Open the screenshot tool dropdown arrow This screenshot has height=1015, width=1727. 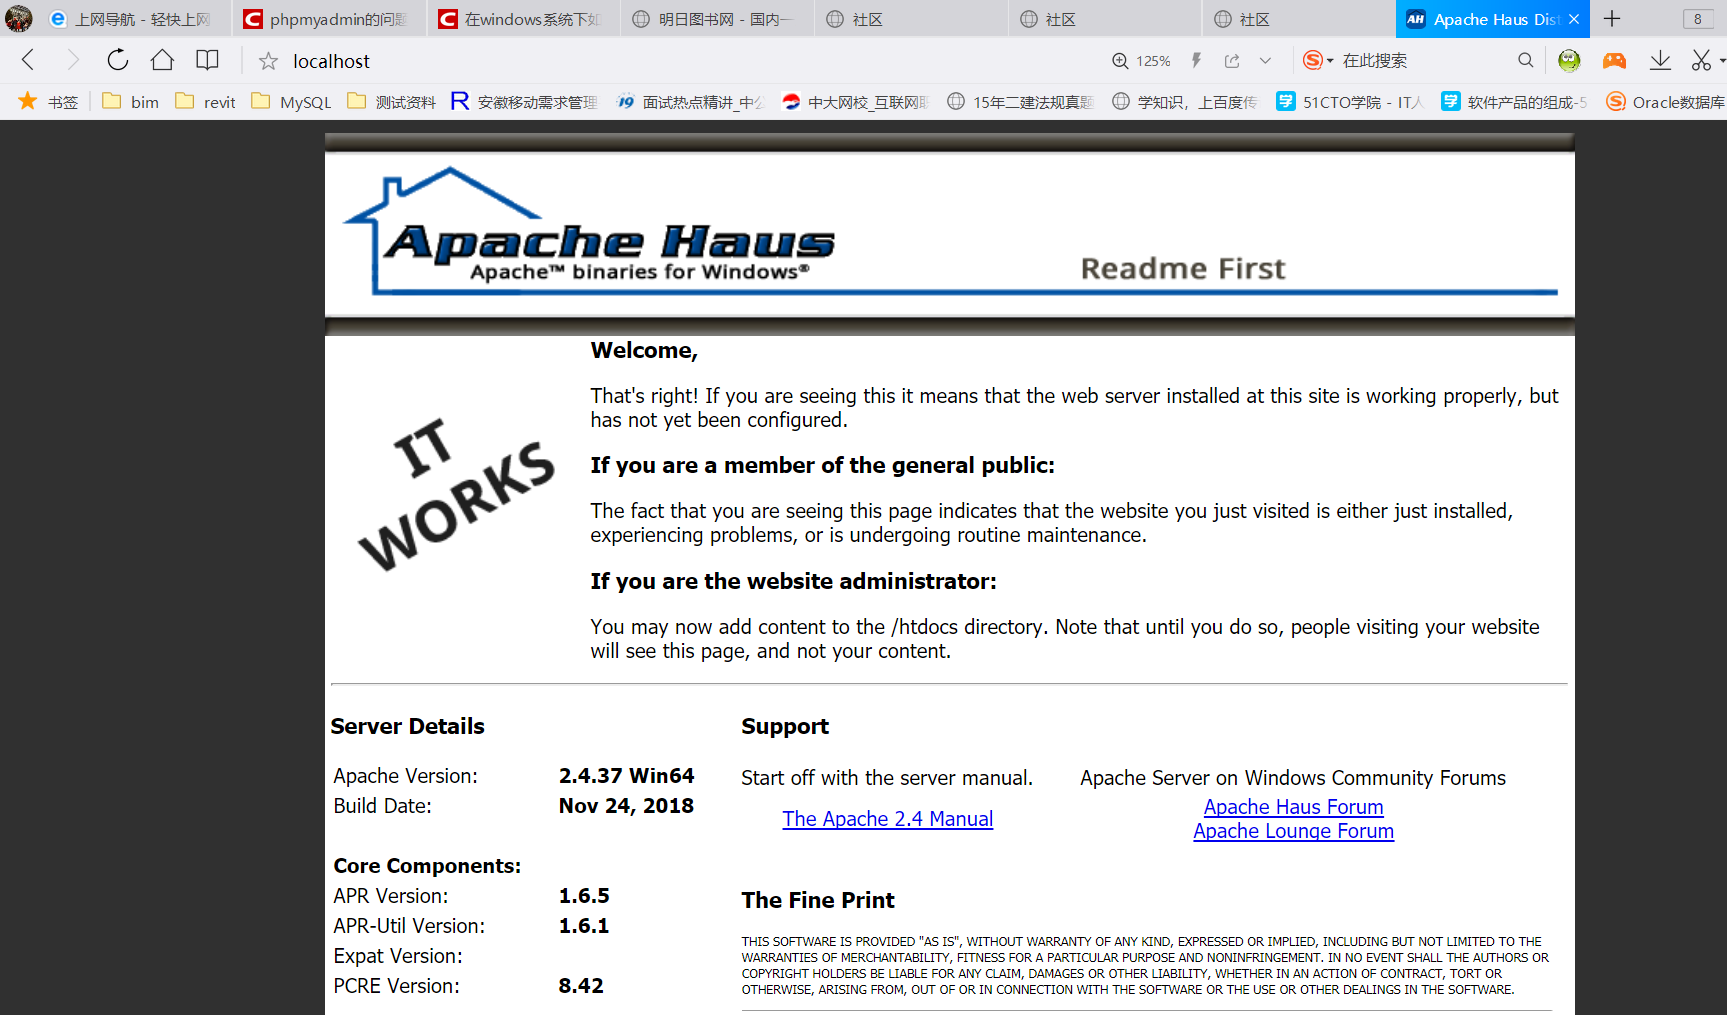[x=1721, y=61]
